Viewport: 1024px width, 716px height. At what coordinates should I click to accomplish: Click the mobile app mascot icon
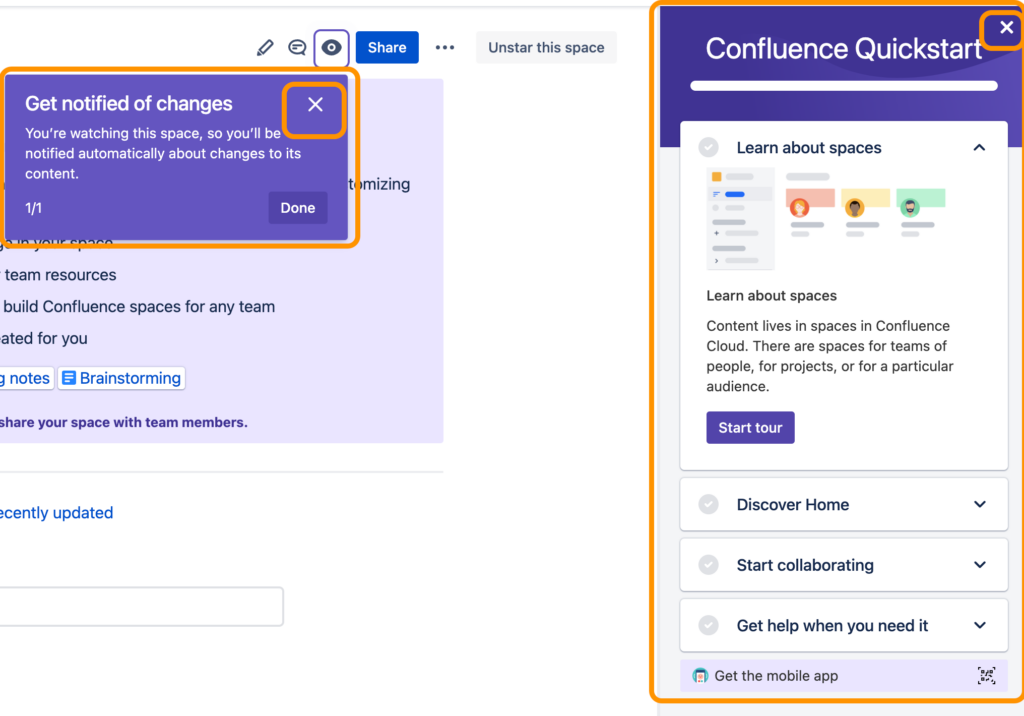coord(700,675)
